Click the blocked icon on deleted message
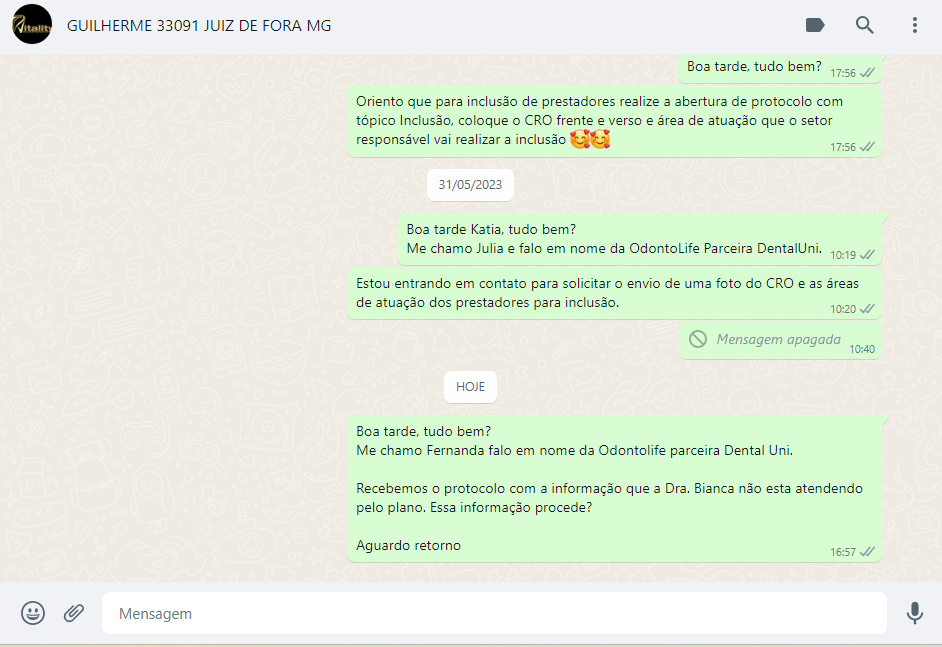942x647 pixels. 697,339
